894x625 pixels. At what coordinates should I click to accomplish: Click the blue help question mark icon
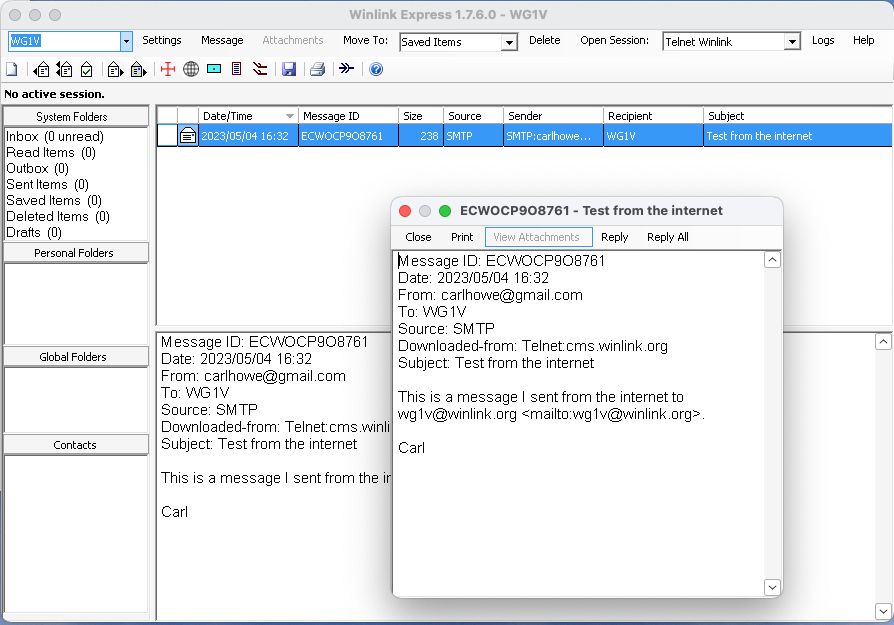pyautogui.click(x=376, y=69)
